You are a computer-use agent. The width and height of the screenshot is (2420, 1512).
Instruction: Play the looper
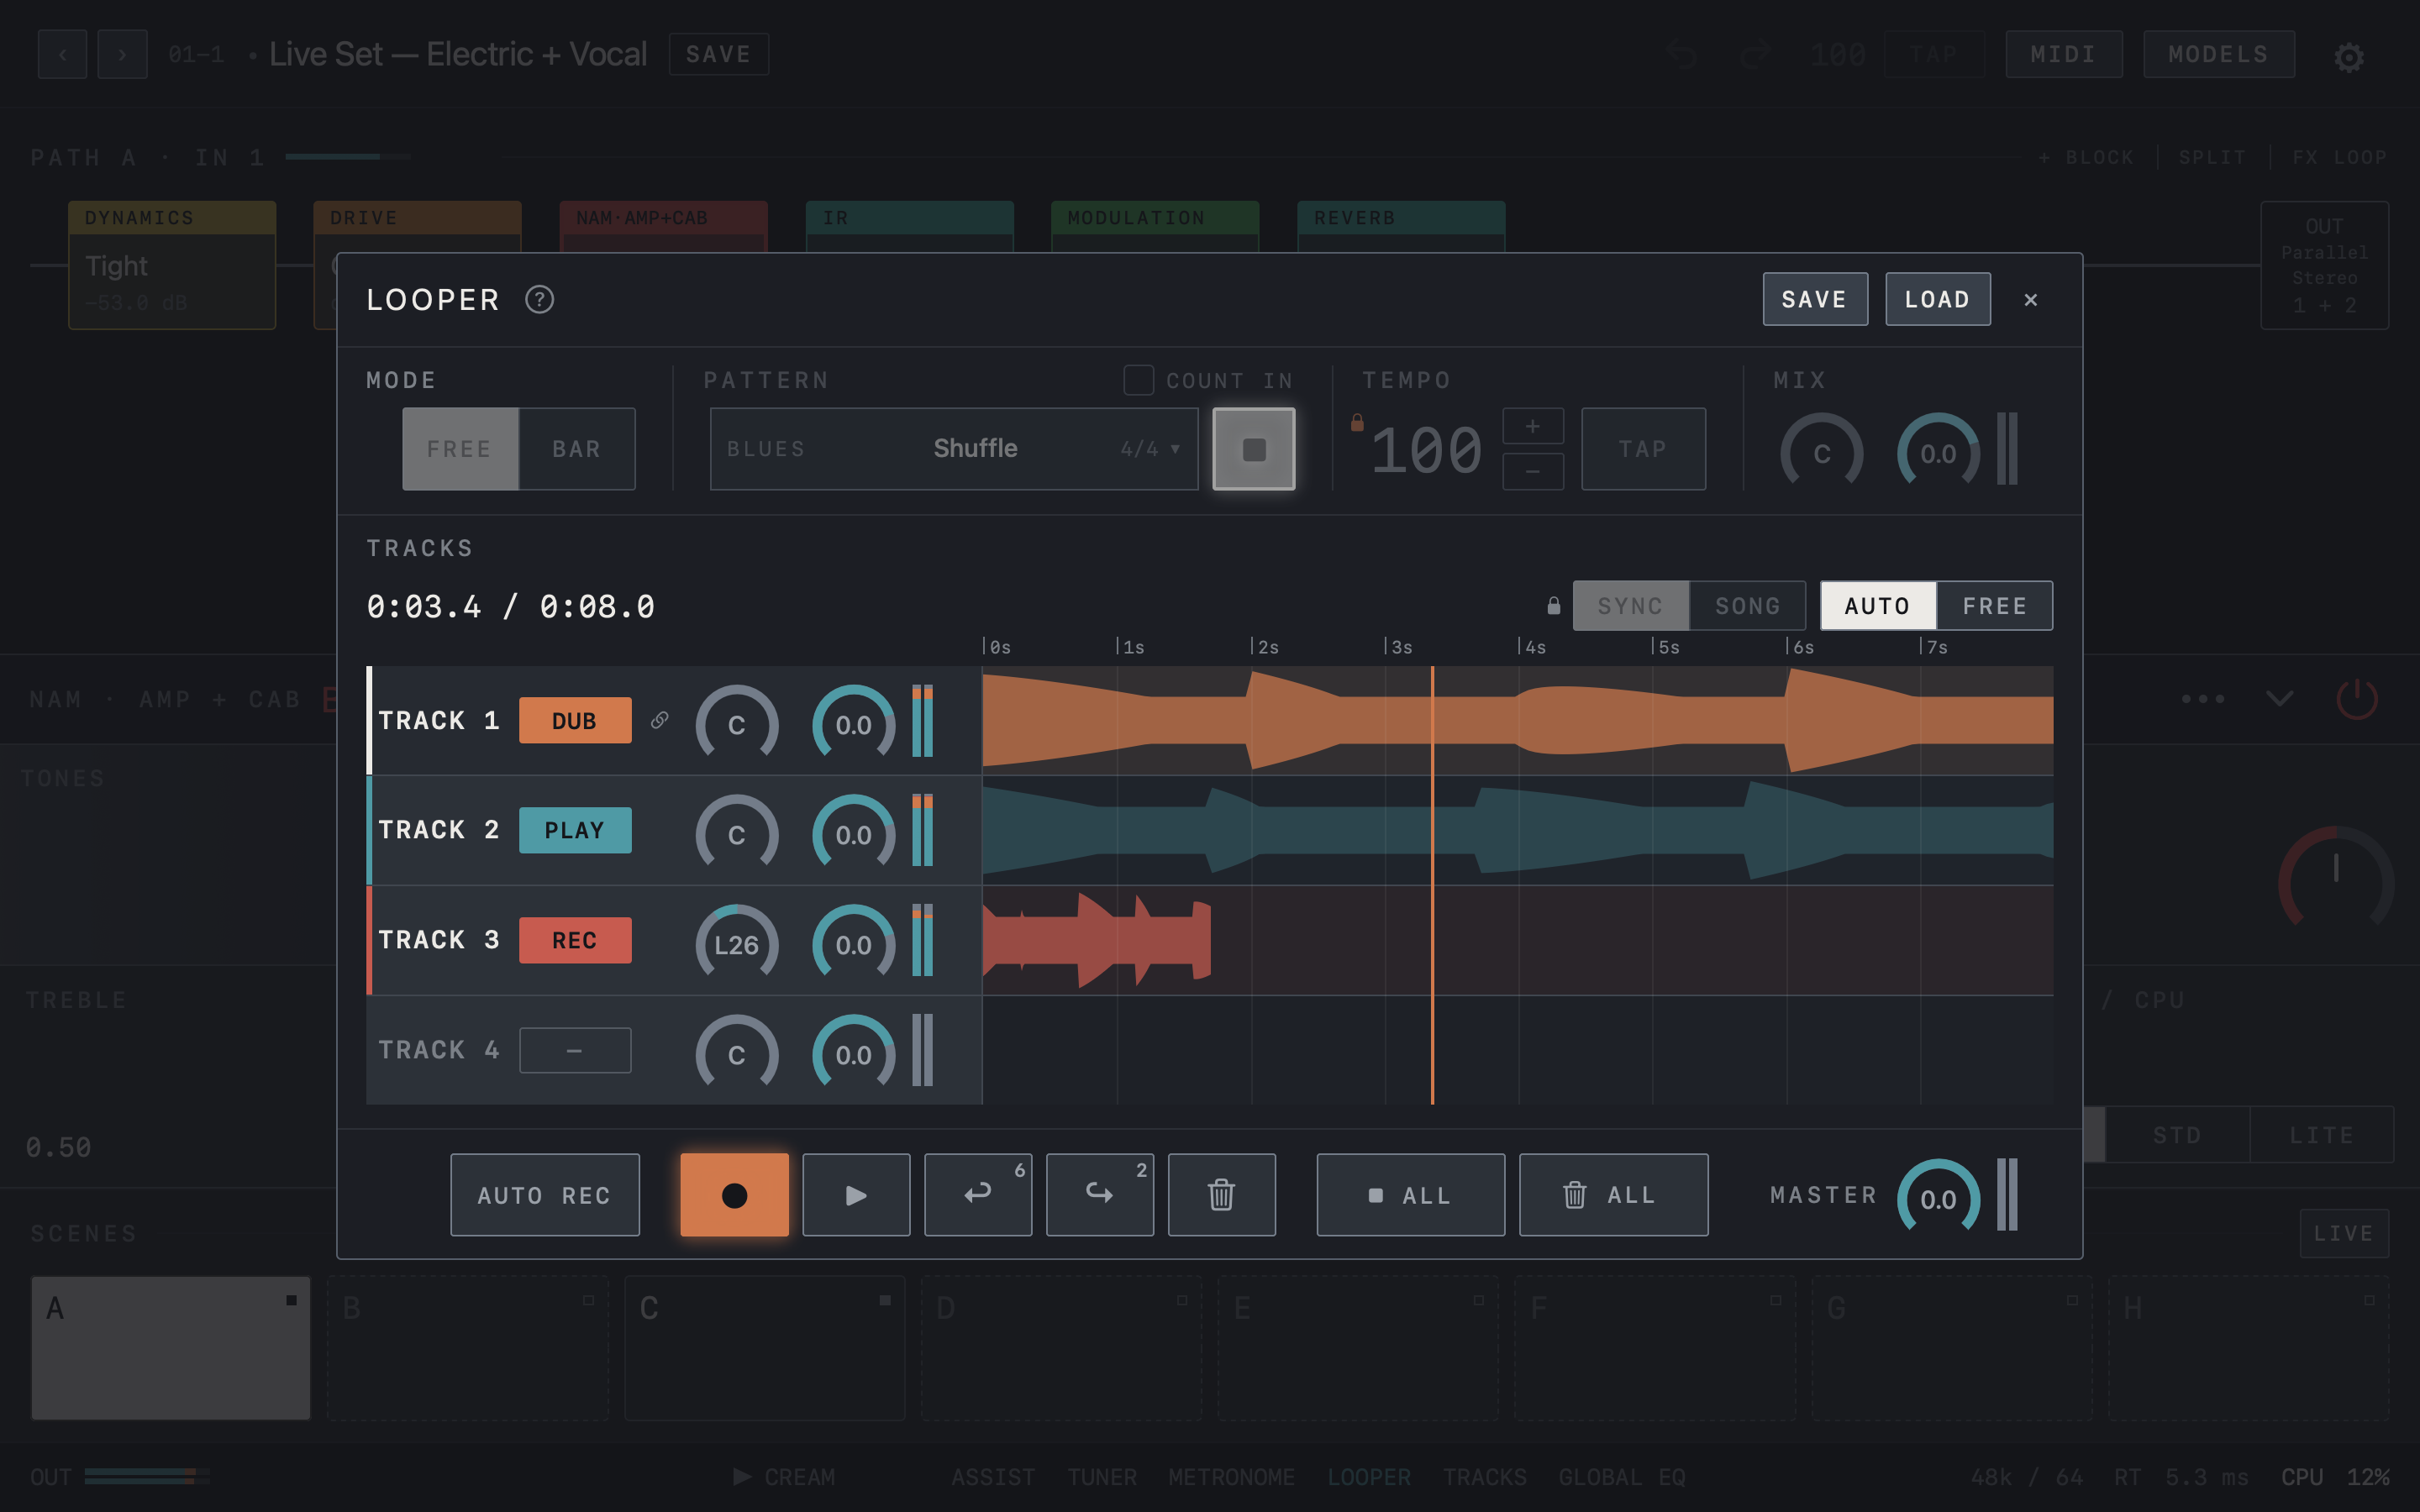pos(856,1195)
